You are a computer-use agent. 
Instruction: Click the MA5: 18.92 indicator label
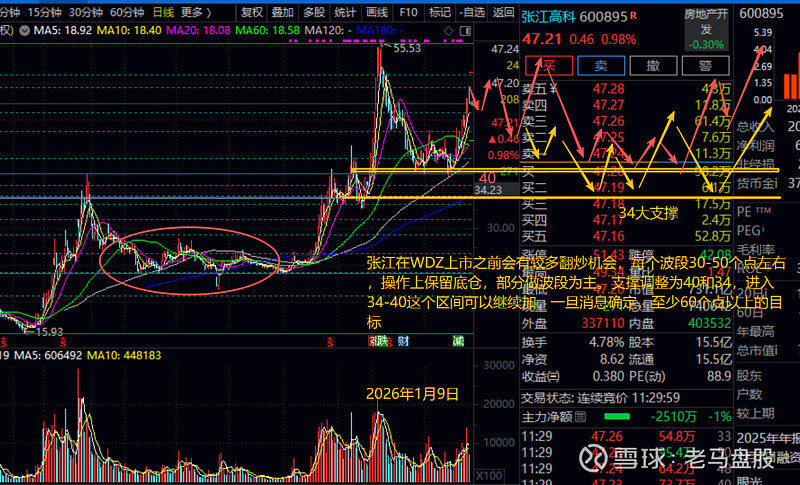pyautogui.click(x=63, y=31)
